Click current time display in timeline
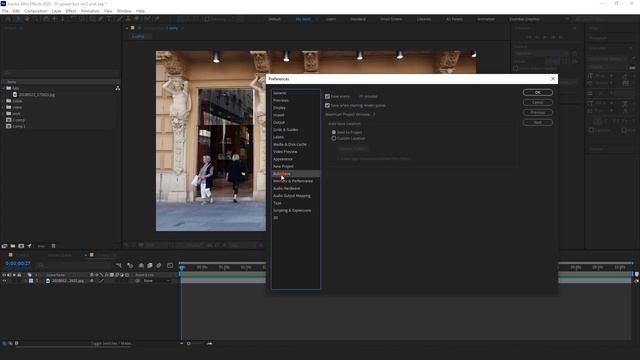 click(18, 264)
